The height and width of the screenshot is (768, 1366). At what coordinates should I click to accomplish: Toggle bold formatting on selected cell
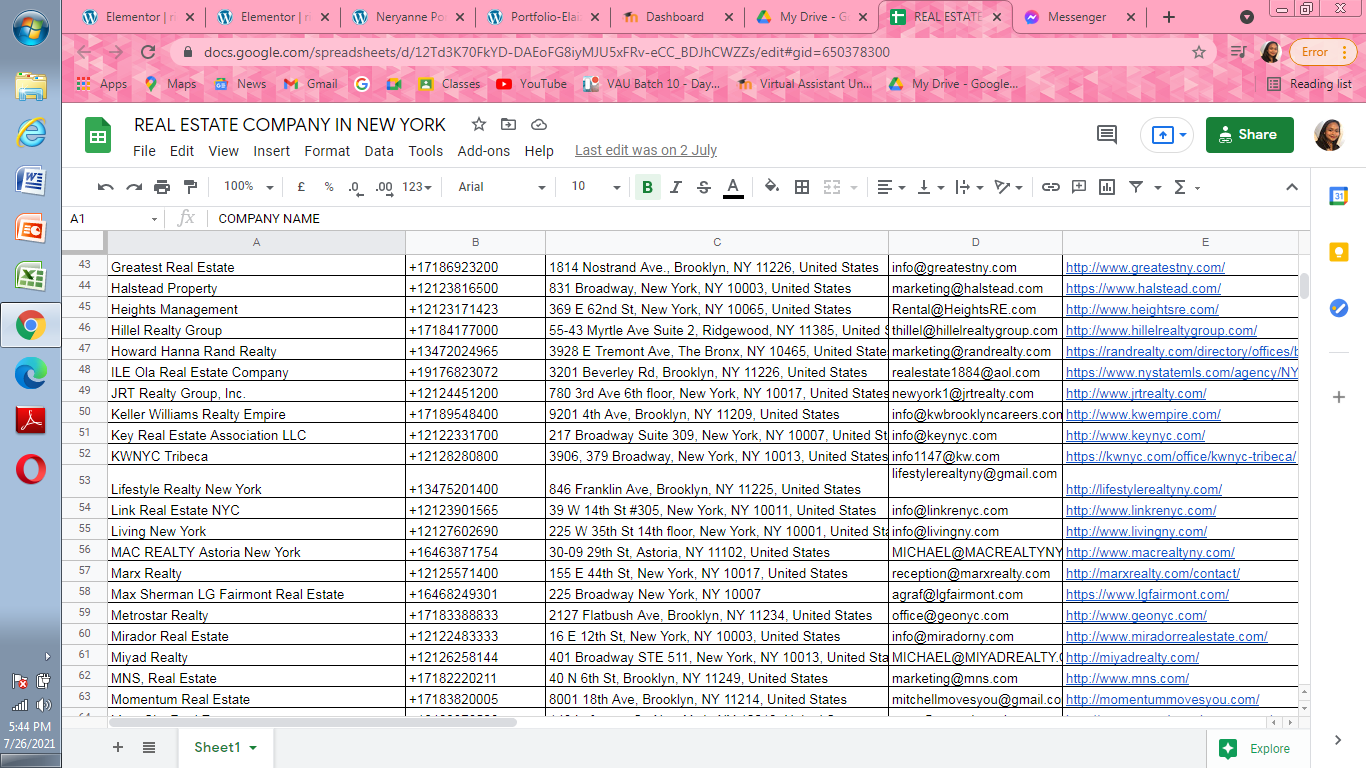pyautogui.click(x=647, y=187)
